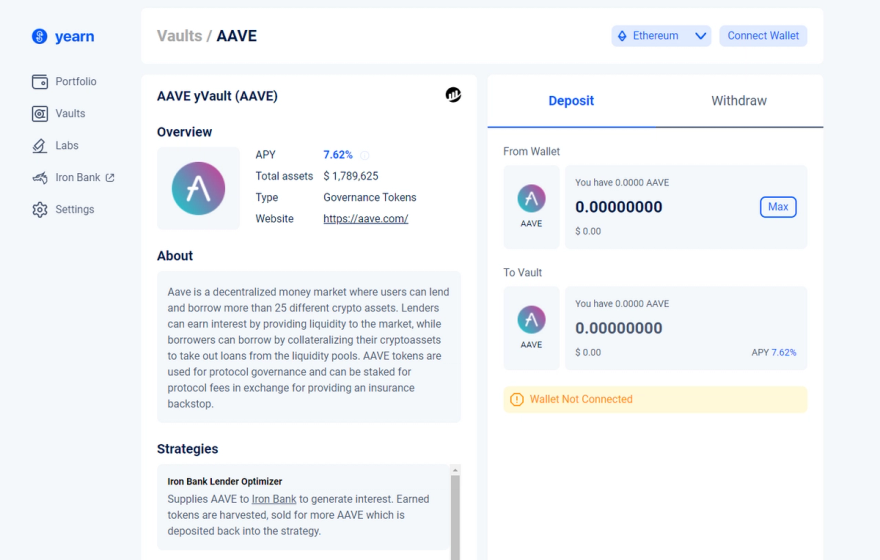Click the From Wallet amount input field
The width and height of the screenshot is (880, 560).
618,207
